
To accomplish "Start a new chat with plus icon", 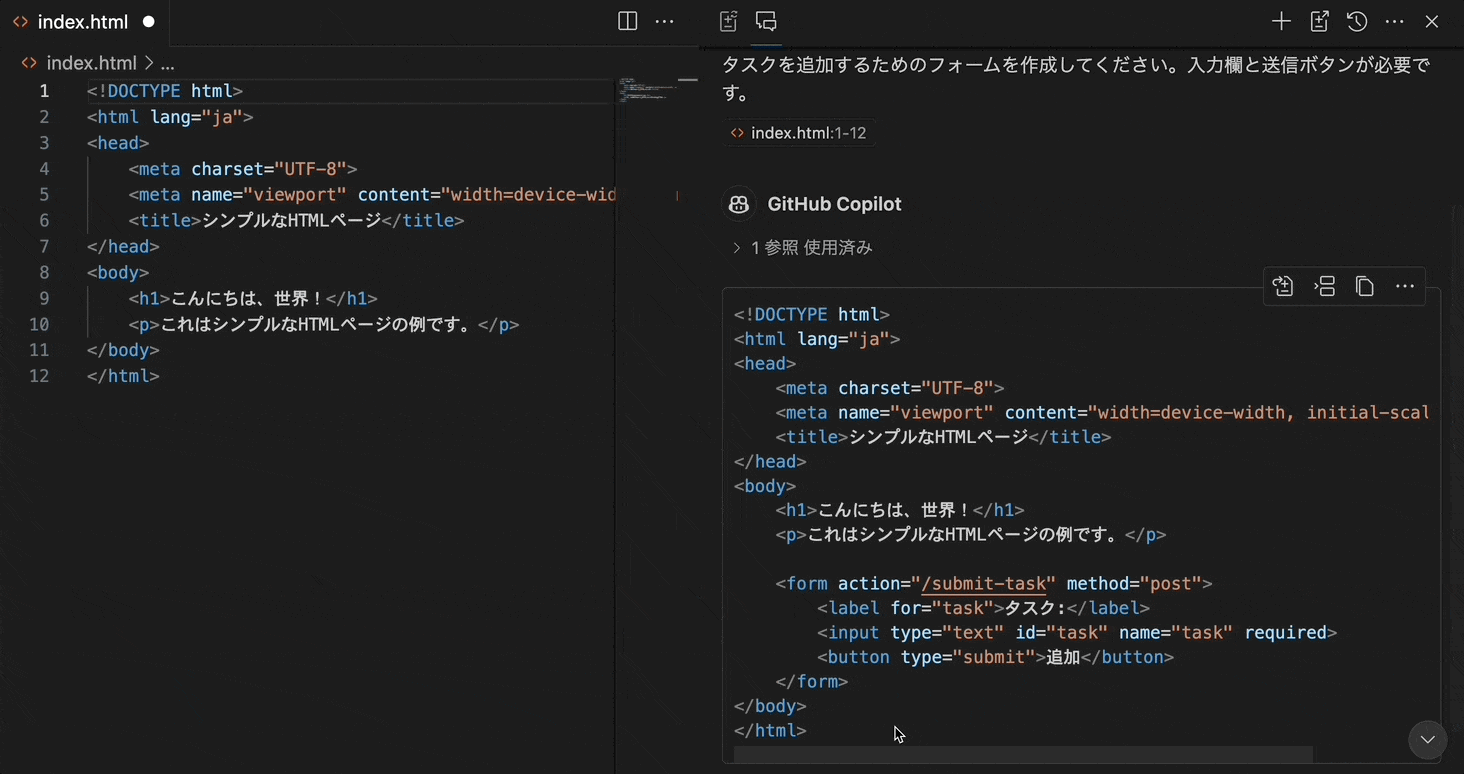I will pyautogui.click(x=1281, y=21).
